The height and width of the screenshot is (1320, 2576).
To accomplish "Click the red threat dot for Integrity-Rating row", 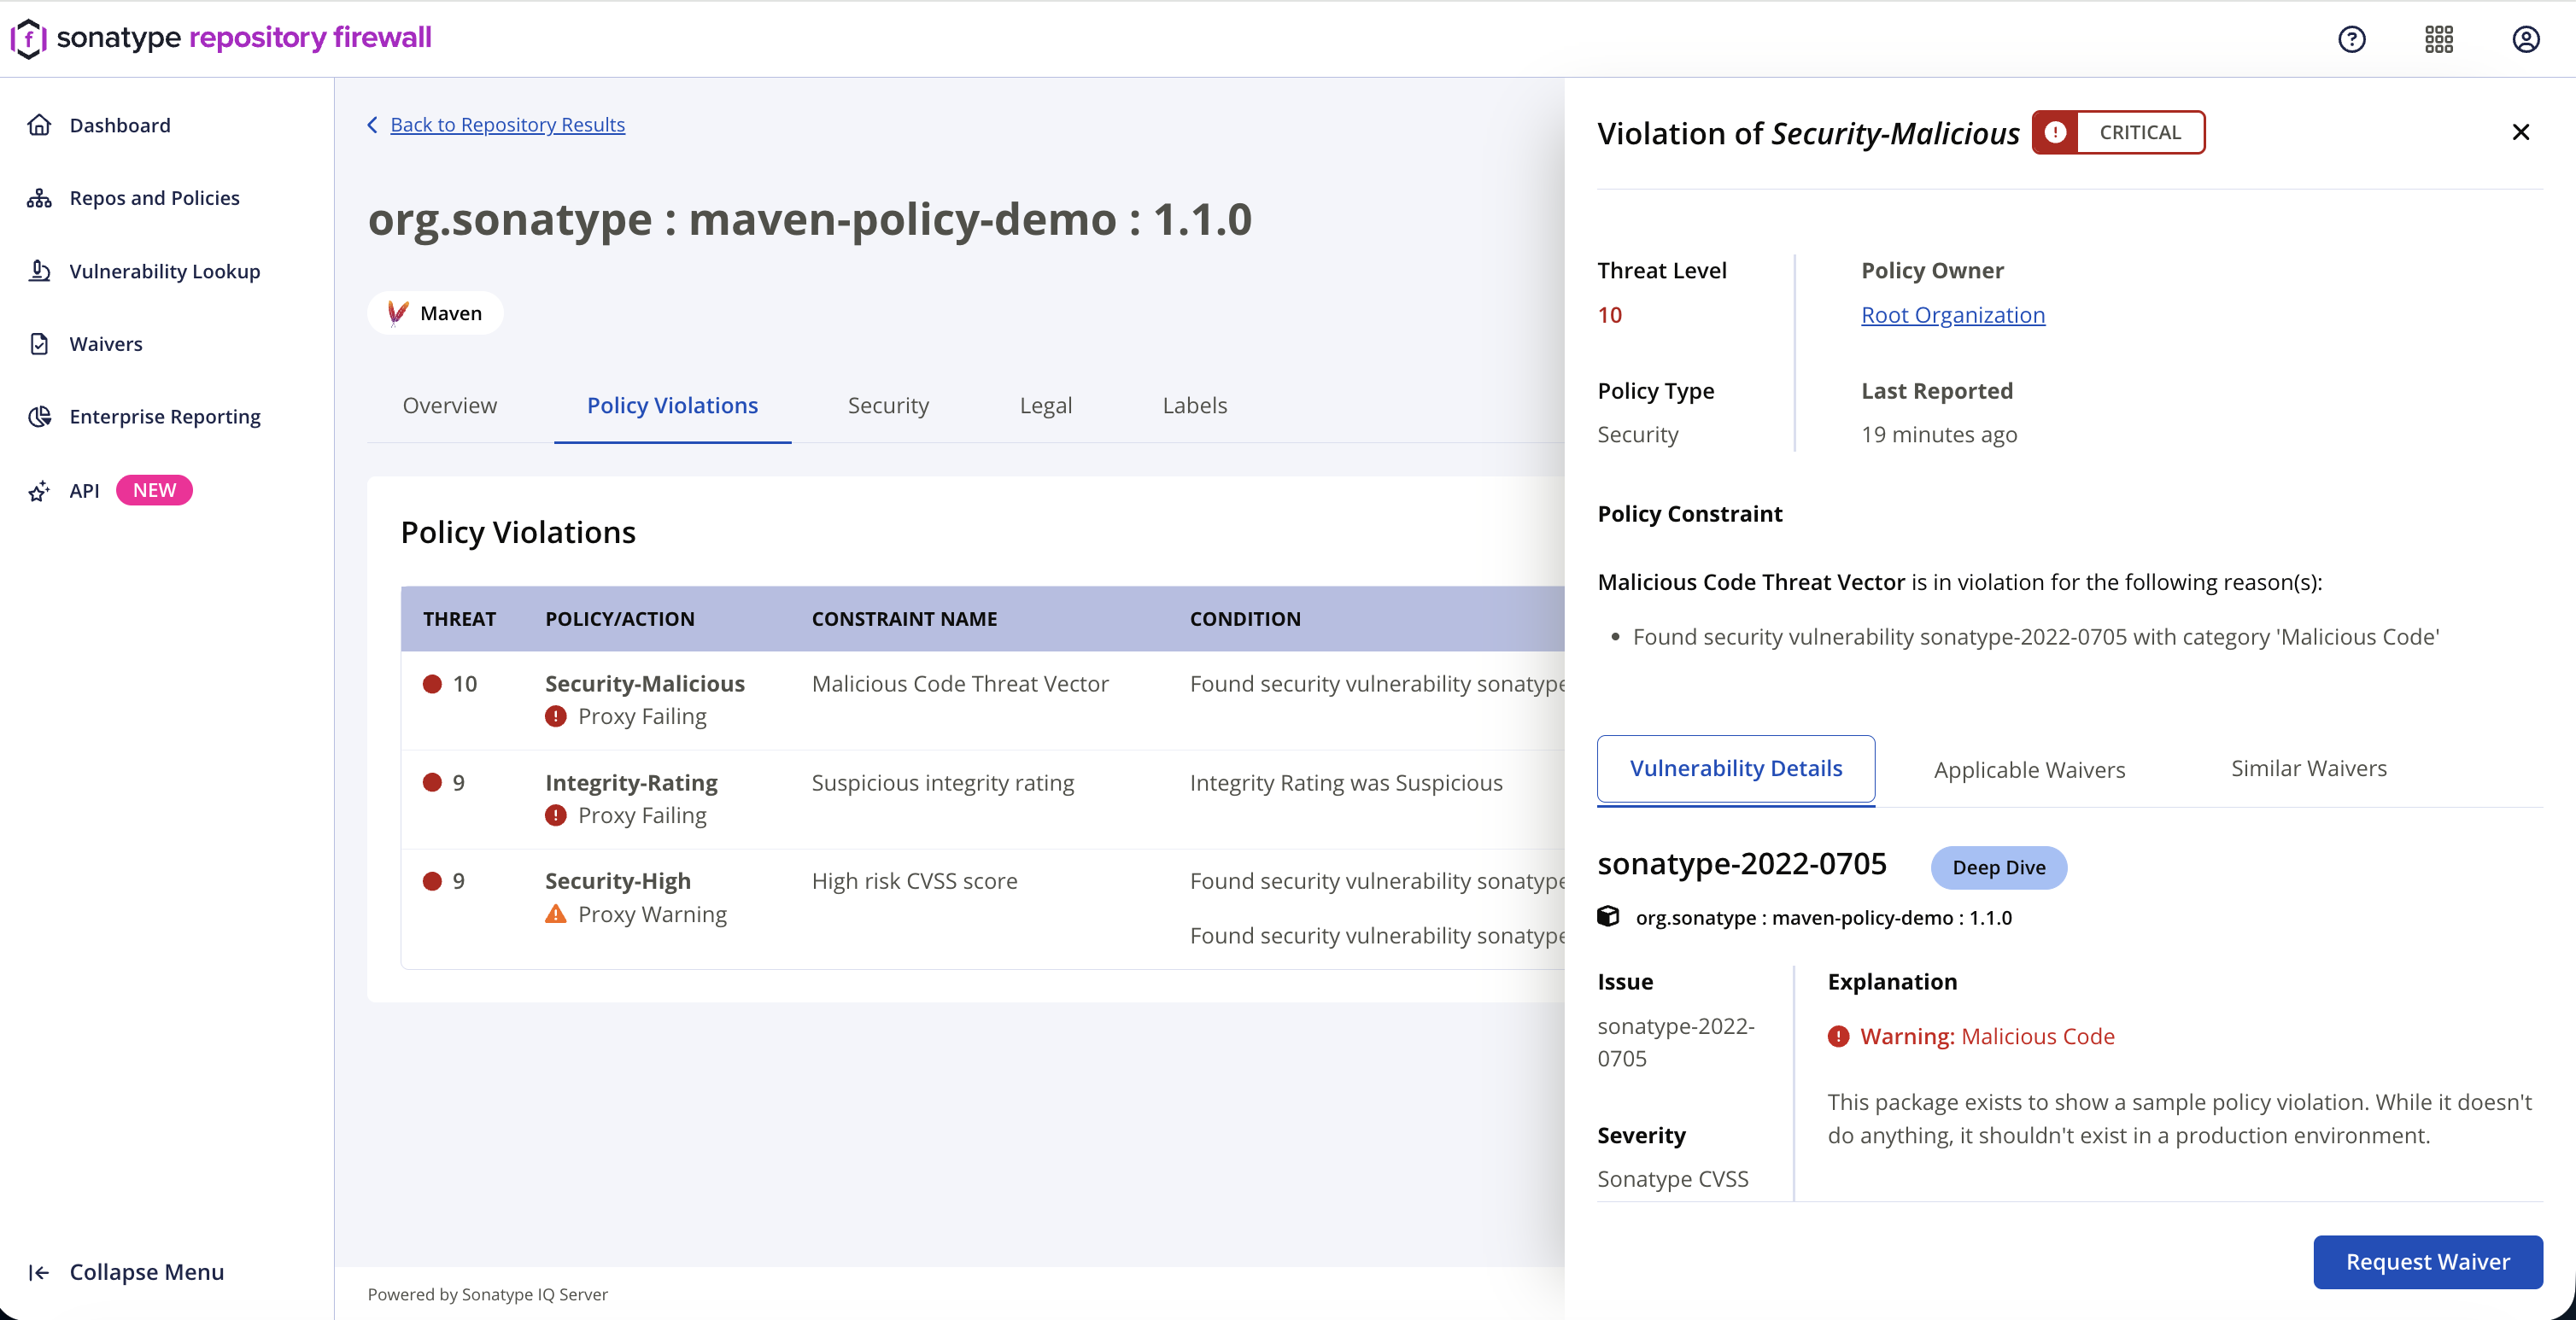I will click(x=432, y=782).
